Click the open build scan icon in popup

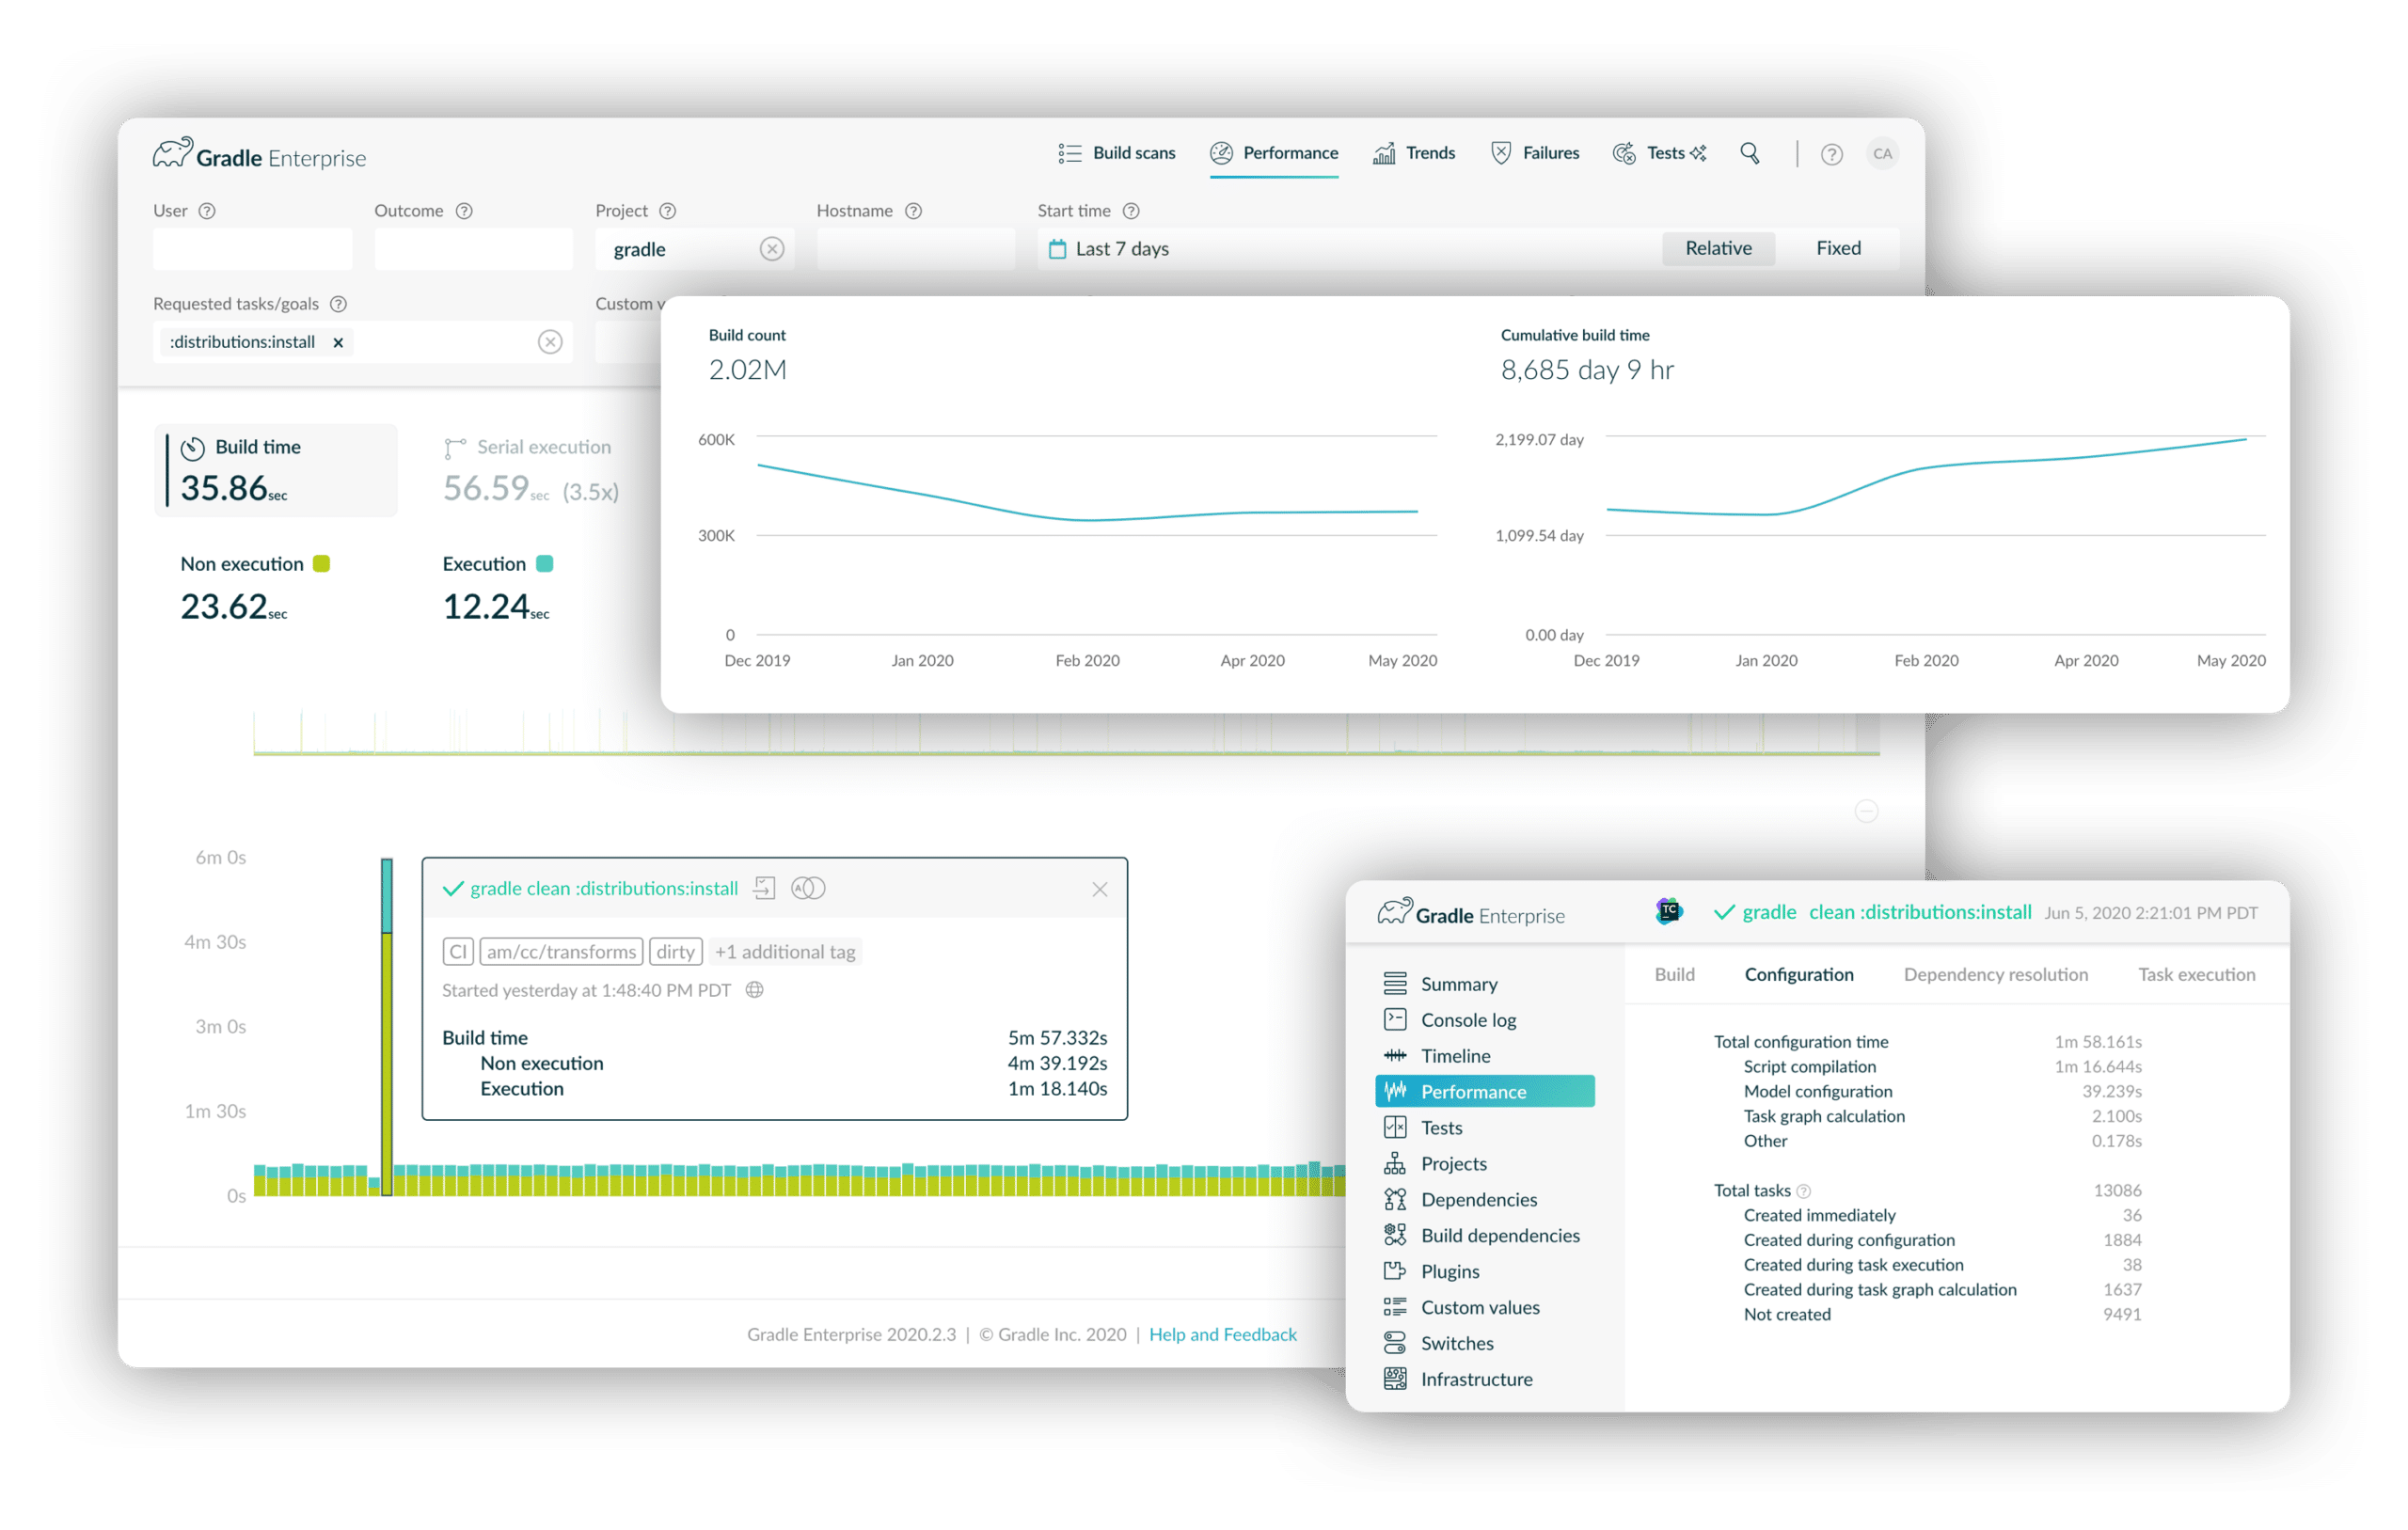click(764, 888)
